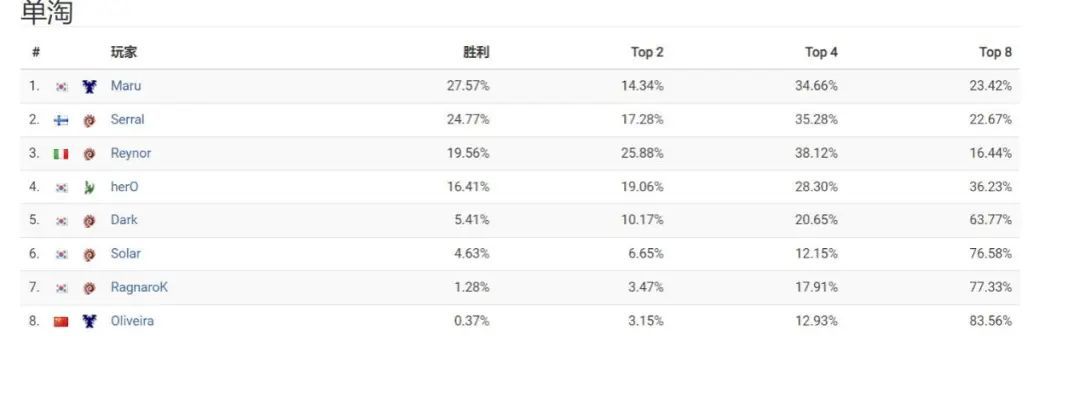The width and height of the screenshot is (1080, 405).
Task: Click Dark's Zerg race icon
Action: coord(89,221)
